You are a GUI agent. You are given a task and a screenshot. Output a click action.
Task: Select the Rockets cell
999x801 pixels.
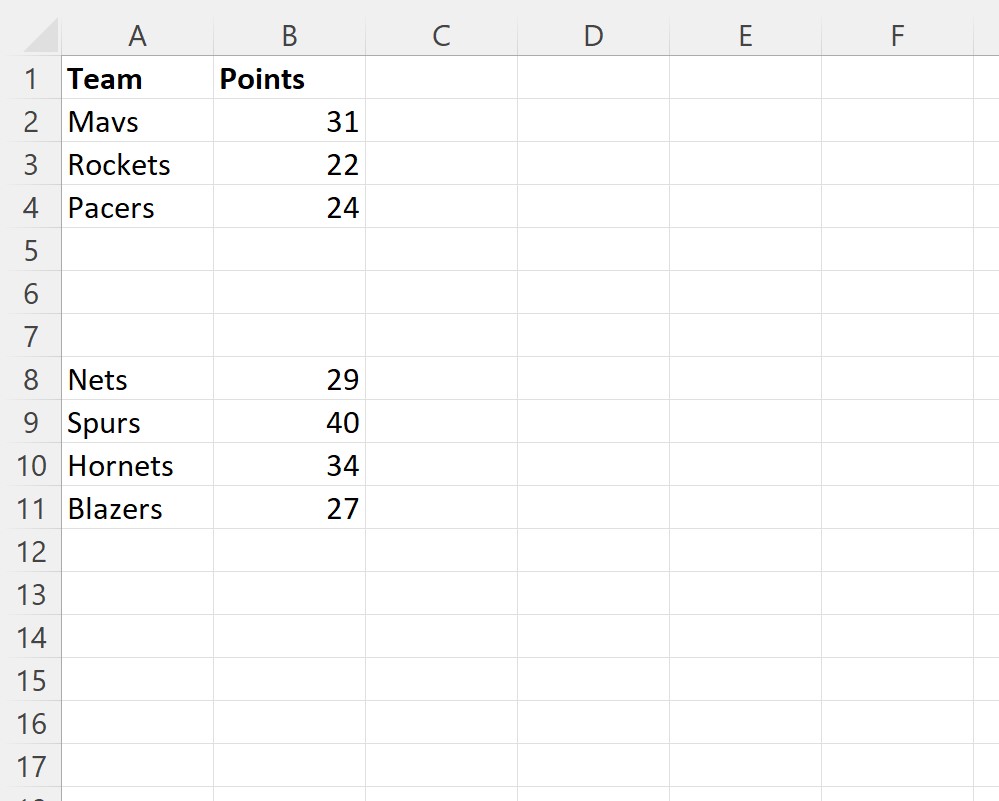click(x=137, y=164)
